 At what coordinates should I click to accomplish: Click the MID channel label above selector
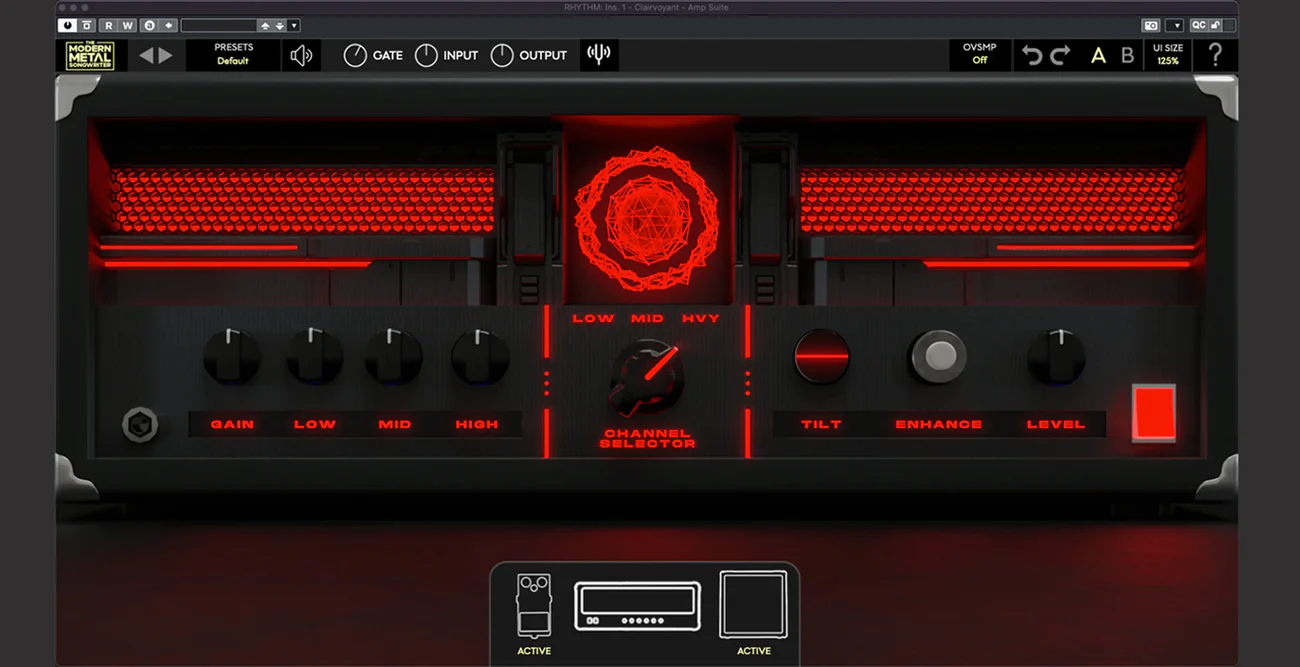pyautogui.click(x=647, y=318)
